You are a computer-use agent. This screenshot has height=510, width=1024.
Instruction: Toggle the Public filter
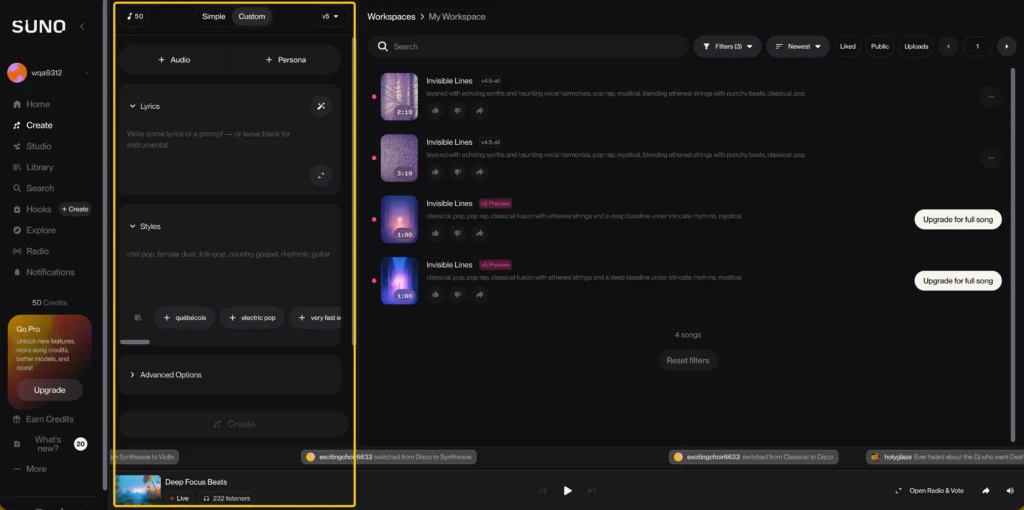pyautogui.click(x=880, y=46)
